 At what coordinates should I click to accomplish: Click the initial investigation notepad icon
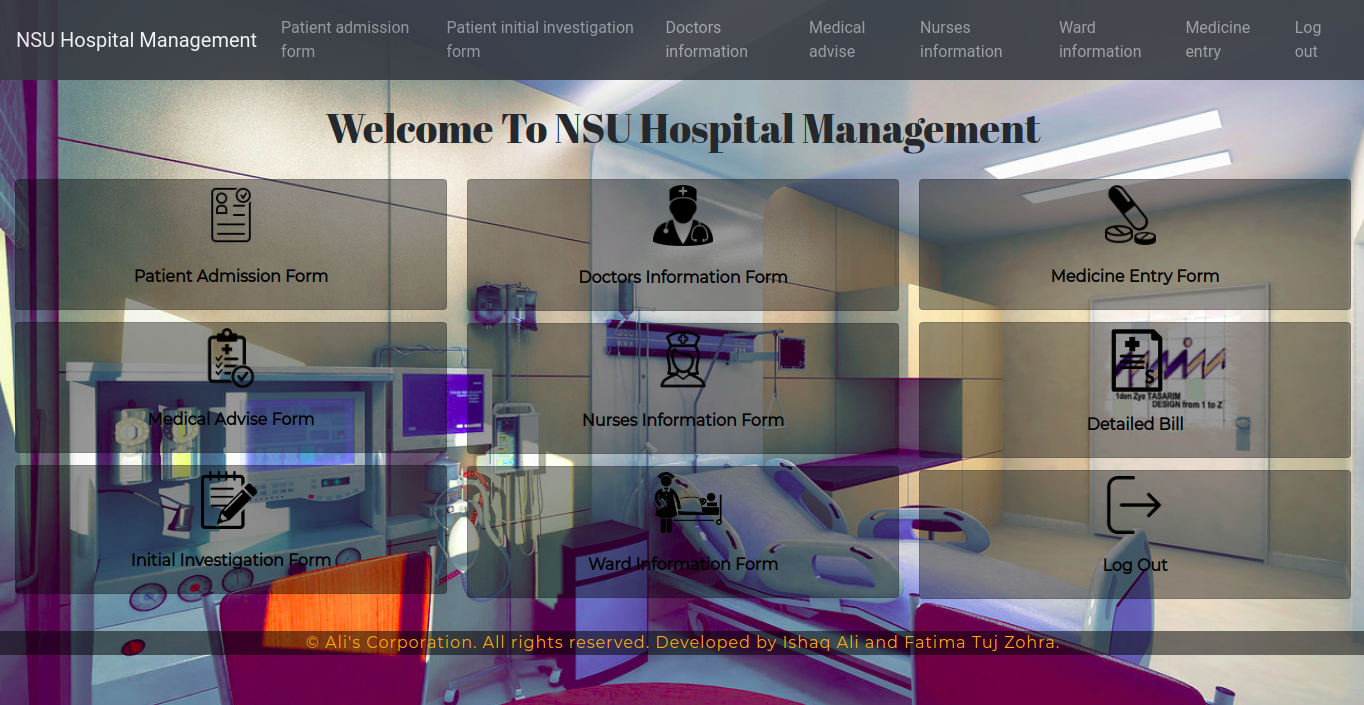(228, 500)
